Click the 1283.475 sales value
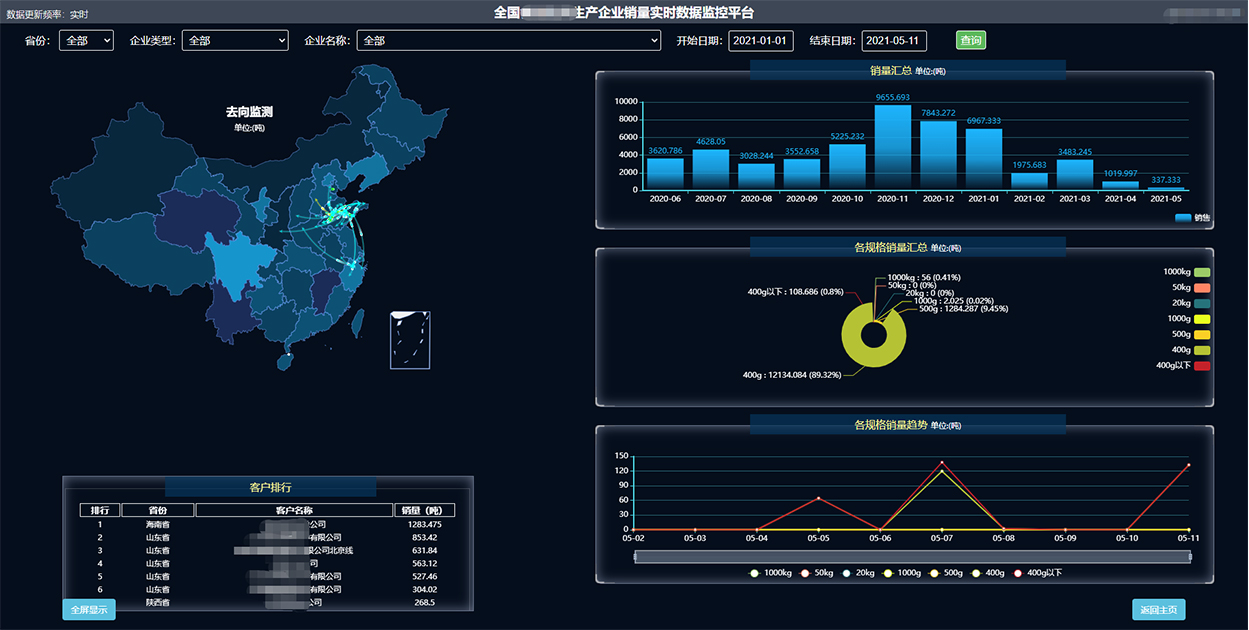 425,524
